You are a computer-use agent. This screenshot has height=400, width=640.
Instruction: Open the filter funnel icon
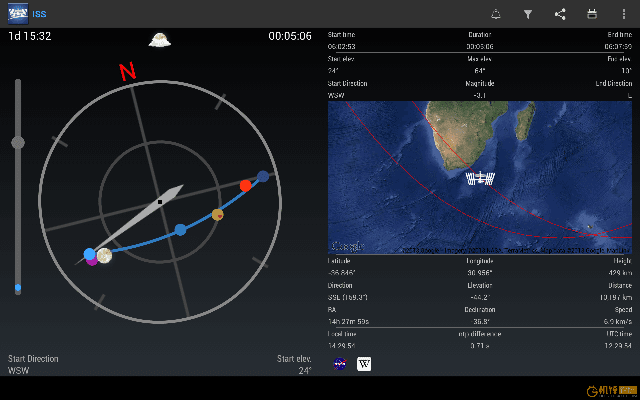528,14
